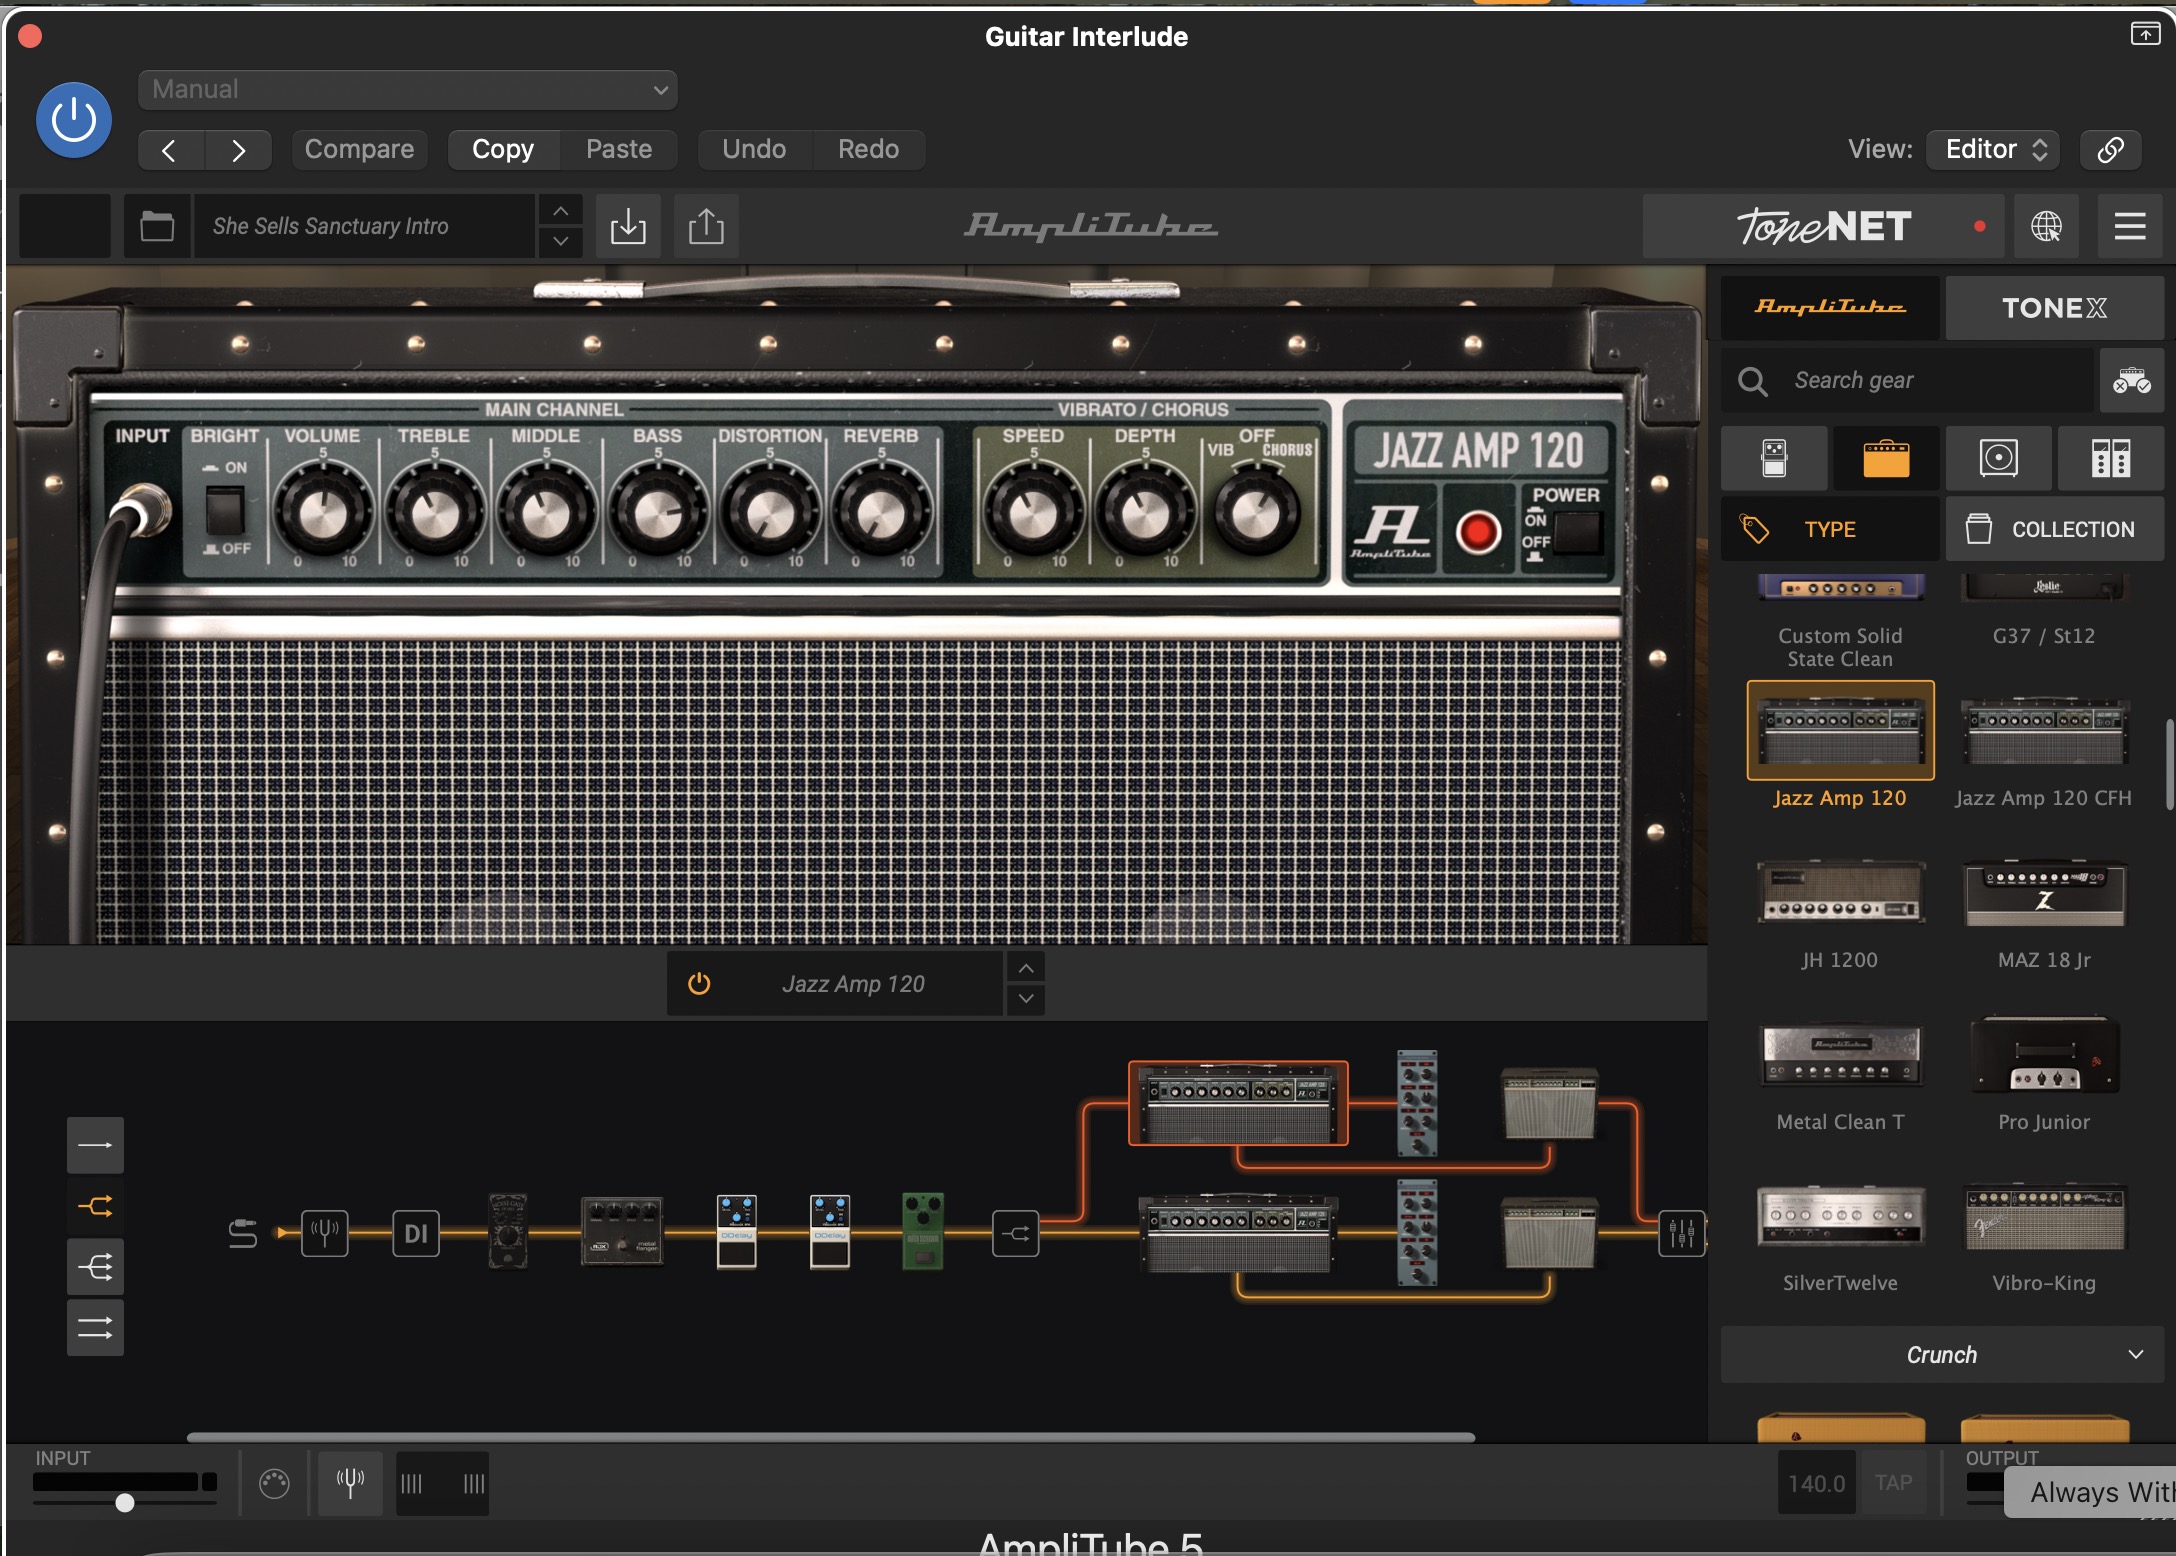Expand the Crunch category section

[1942, 1355]
